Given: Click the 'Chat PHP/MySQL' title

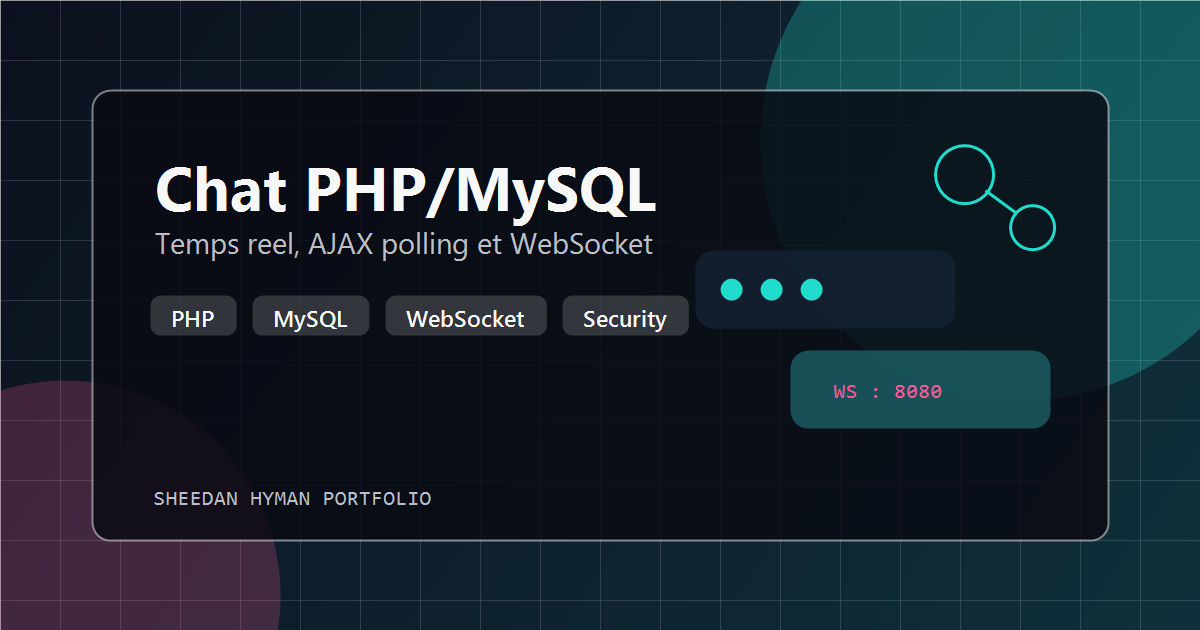Looking at the screenshot, I should tap(406, 190).
